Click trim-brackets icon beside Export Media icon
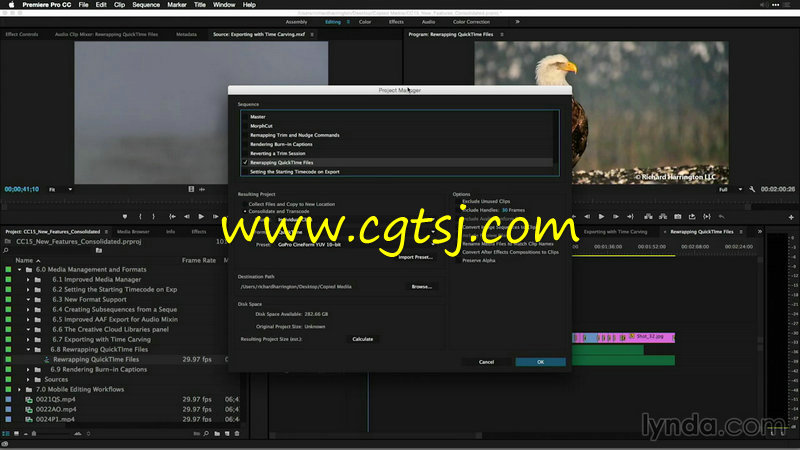Image resolution: width=800 pixels, height=450 pixels. (x=707, y=217)
